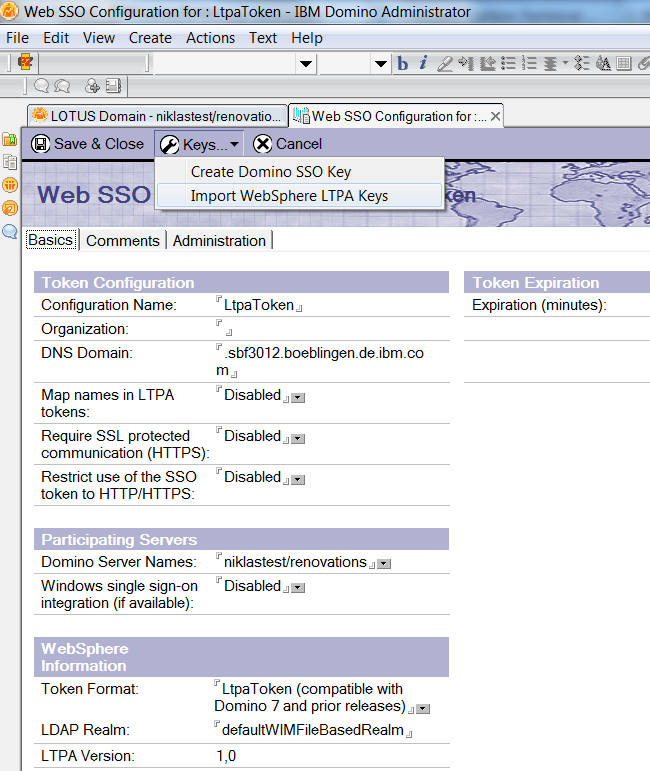Click the address book icon in second toolbar
Screen dimensions: 650x771
tap(114, 86)
